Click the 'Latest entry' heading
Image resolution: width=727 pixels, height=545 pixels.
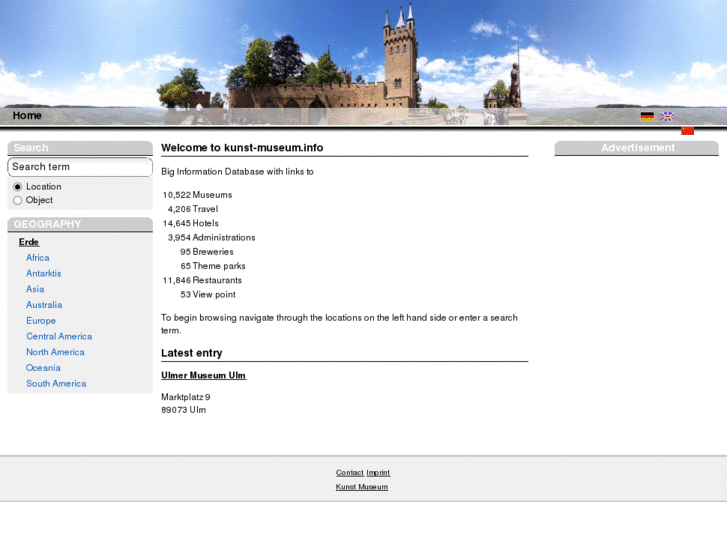(x=191, y=353)
